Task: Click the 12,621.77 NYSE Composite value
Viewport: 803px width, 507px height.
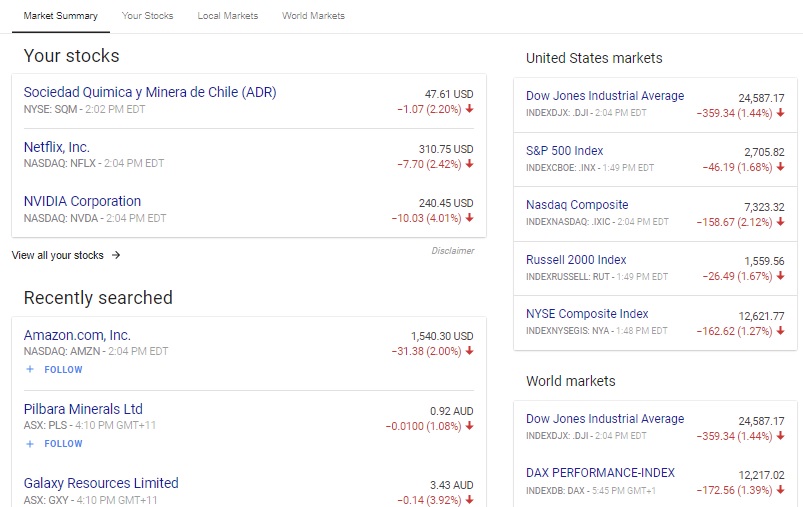Action: [x=762, y=316]
